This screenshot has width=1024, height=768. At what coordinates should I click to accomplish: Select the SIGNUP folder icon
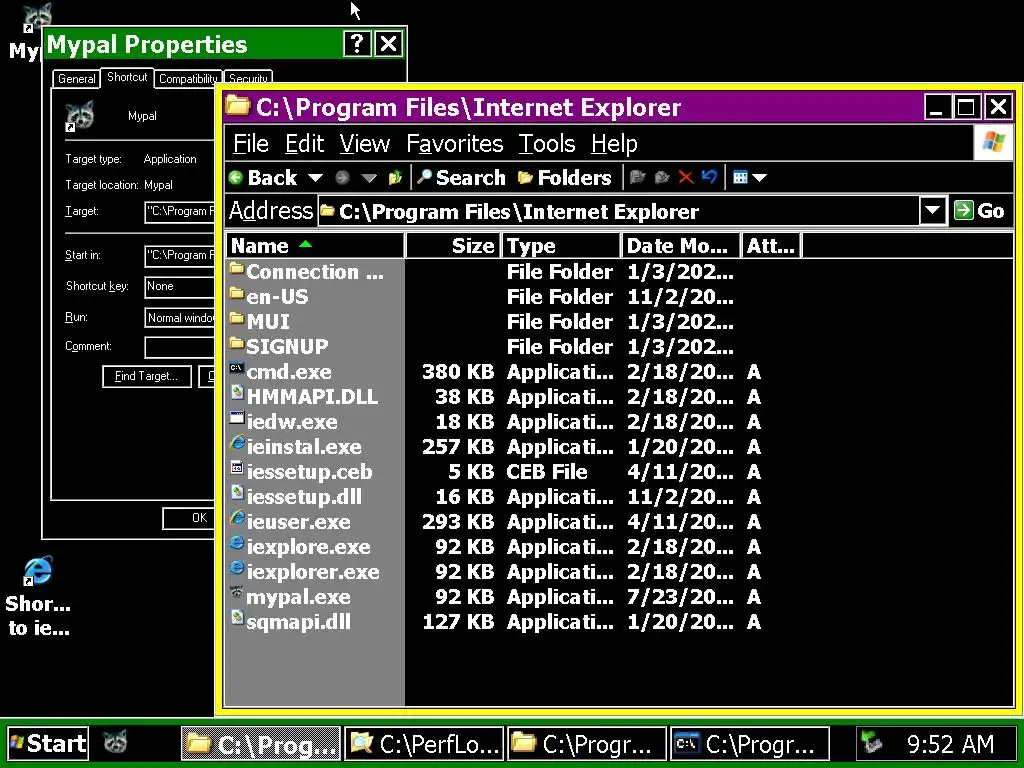pos(236,344)
